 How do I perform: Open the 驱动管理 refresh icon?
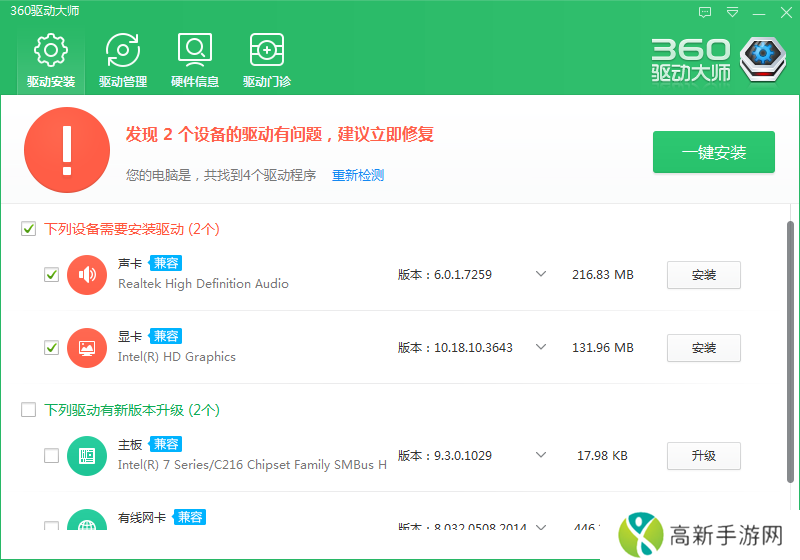[122, 50]
